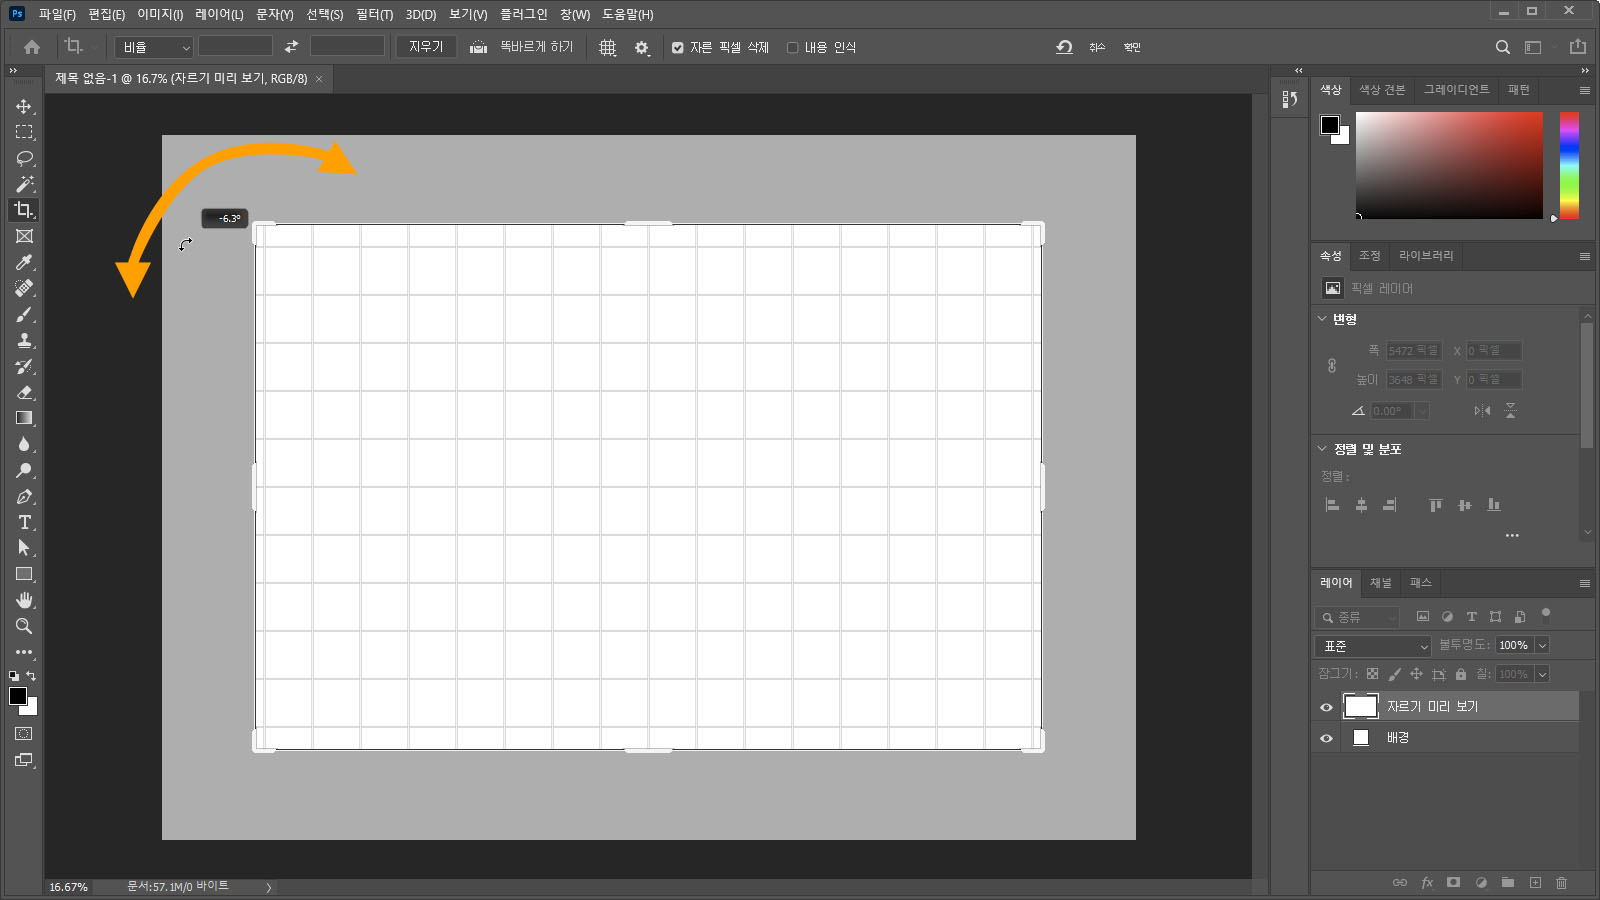Select the Rectangular Marquee tool

(x=24, y=132)
